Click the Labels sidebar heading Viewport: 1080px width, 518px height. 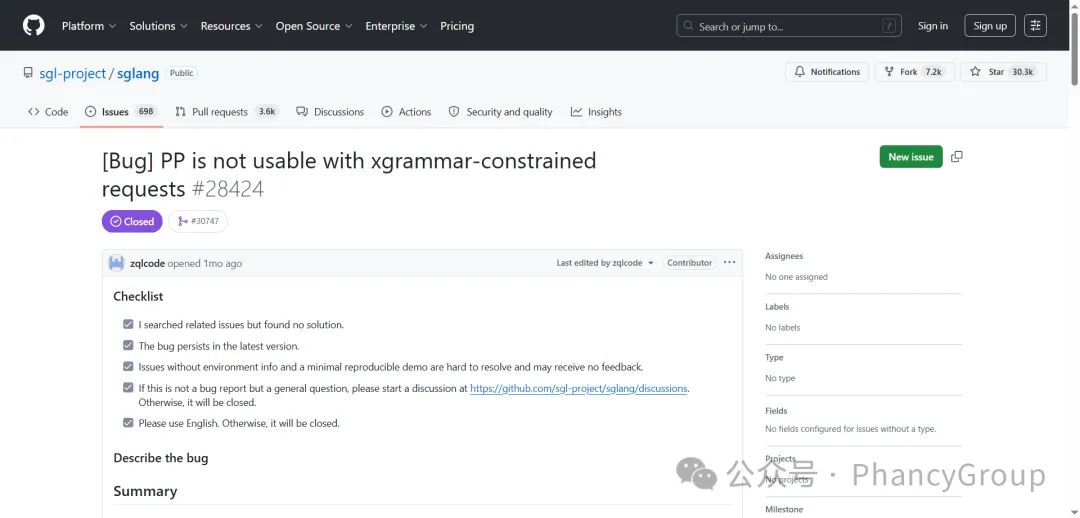click(777, 307)
